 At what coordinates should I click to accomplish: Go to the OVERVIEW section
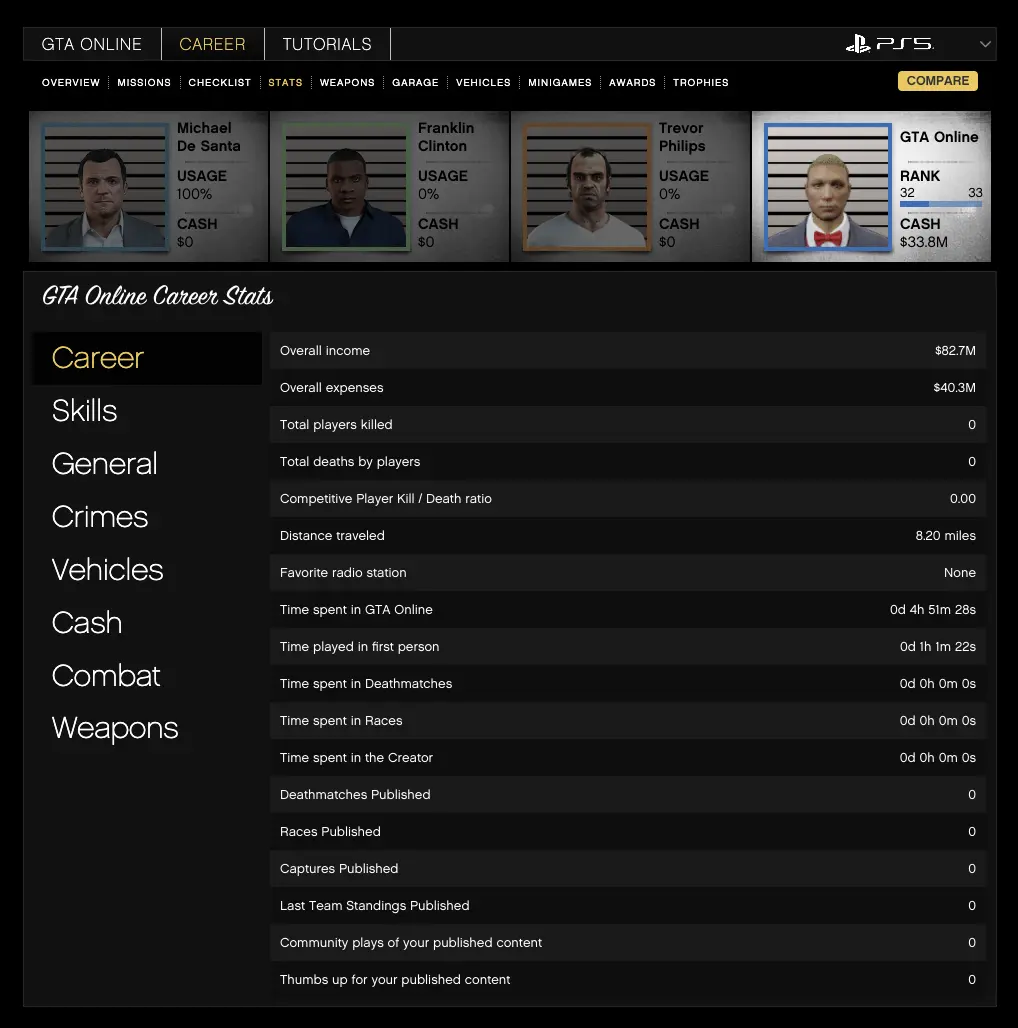(x=71, y=83)
